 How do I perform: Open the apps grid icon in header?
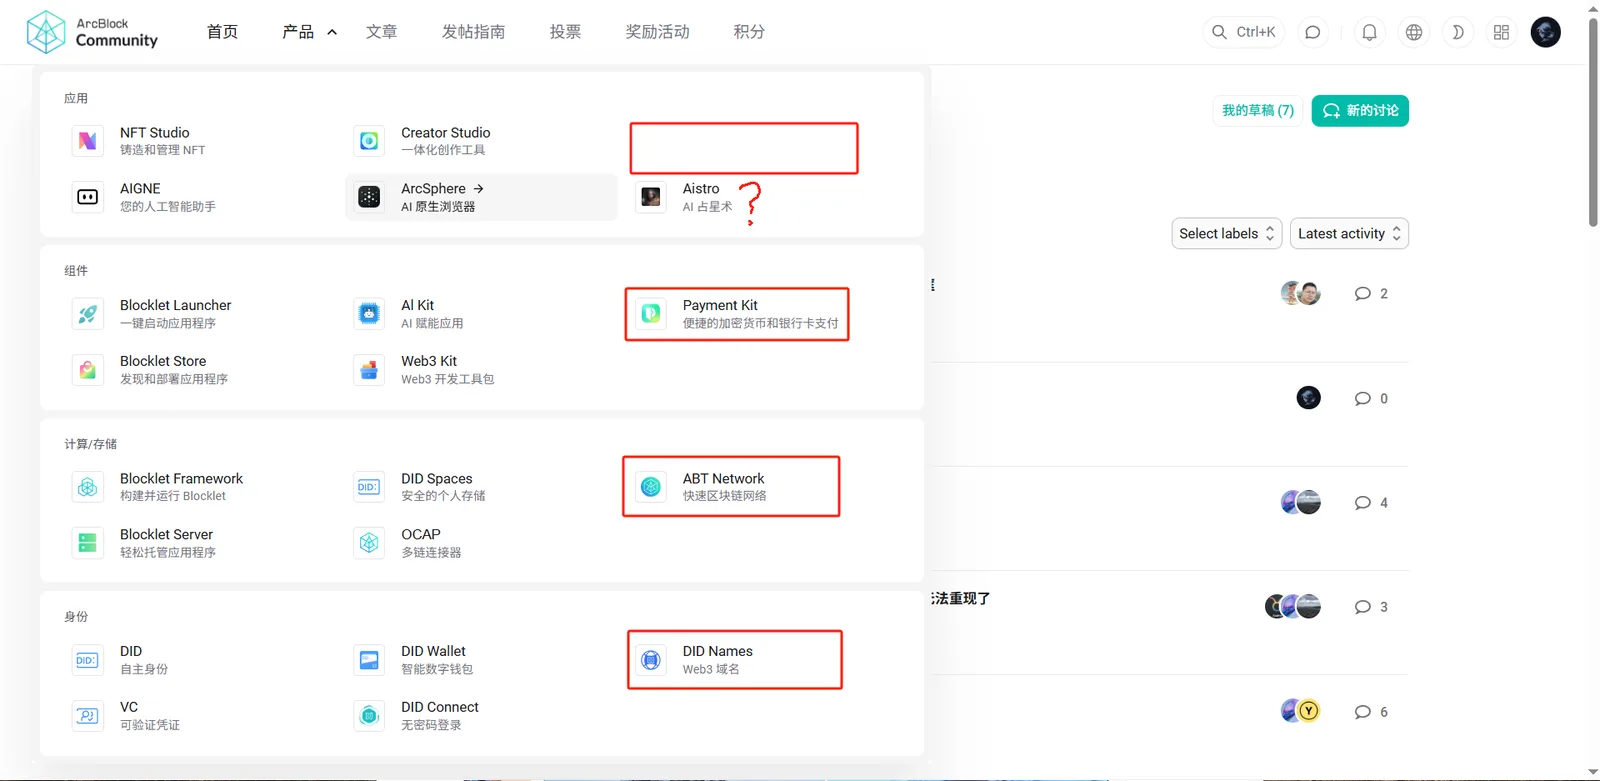click(x=1501, y=32)
